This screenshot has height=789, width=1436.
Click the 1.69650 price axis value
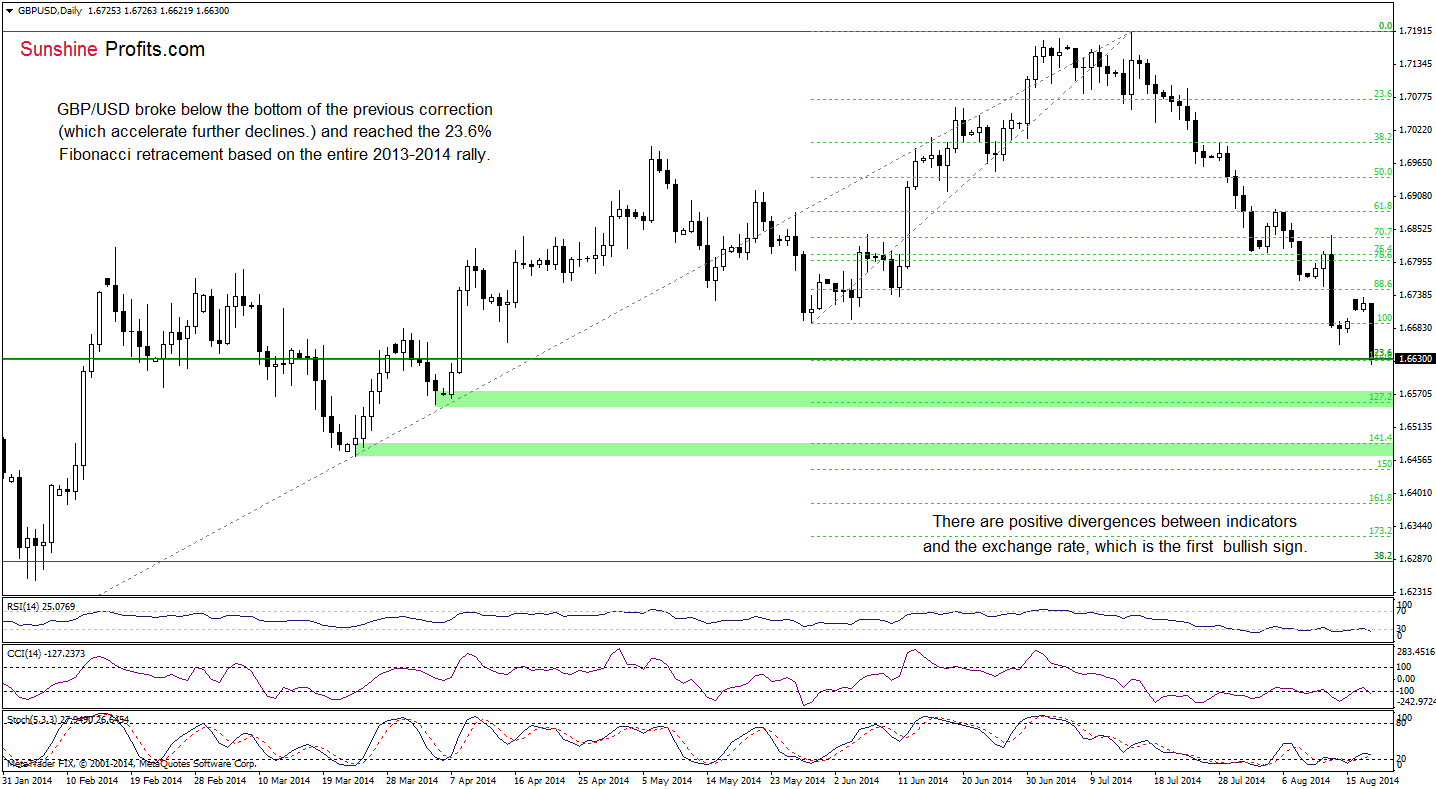tap(1417, 163)
